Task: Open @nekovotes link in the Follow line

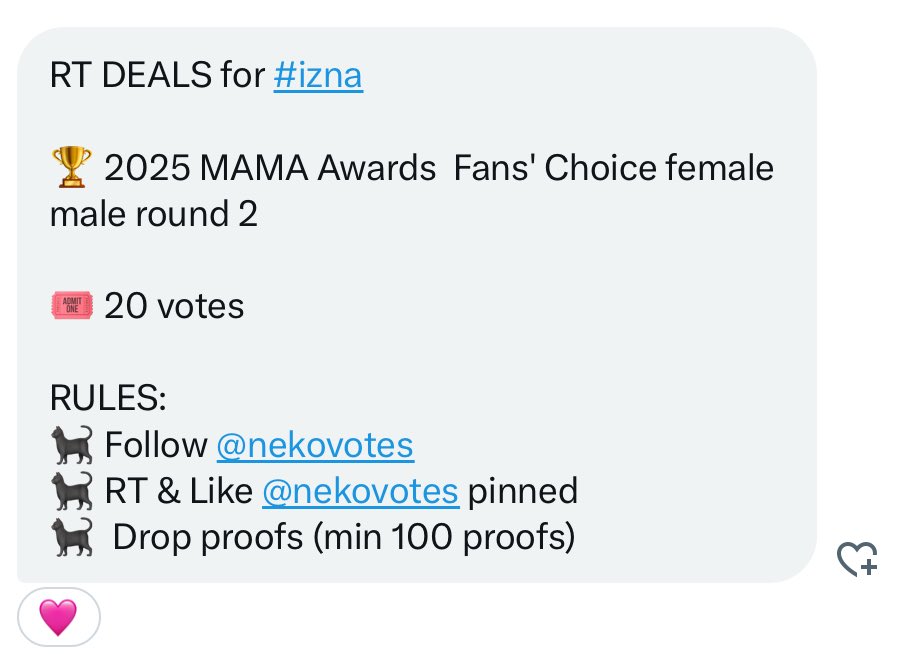Action: [x=314, y=445]
